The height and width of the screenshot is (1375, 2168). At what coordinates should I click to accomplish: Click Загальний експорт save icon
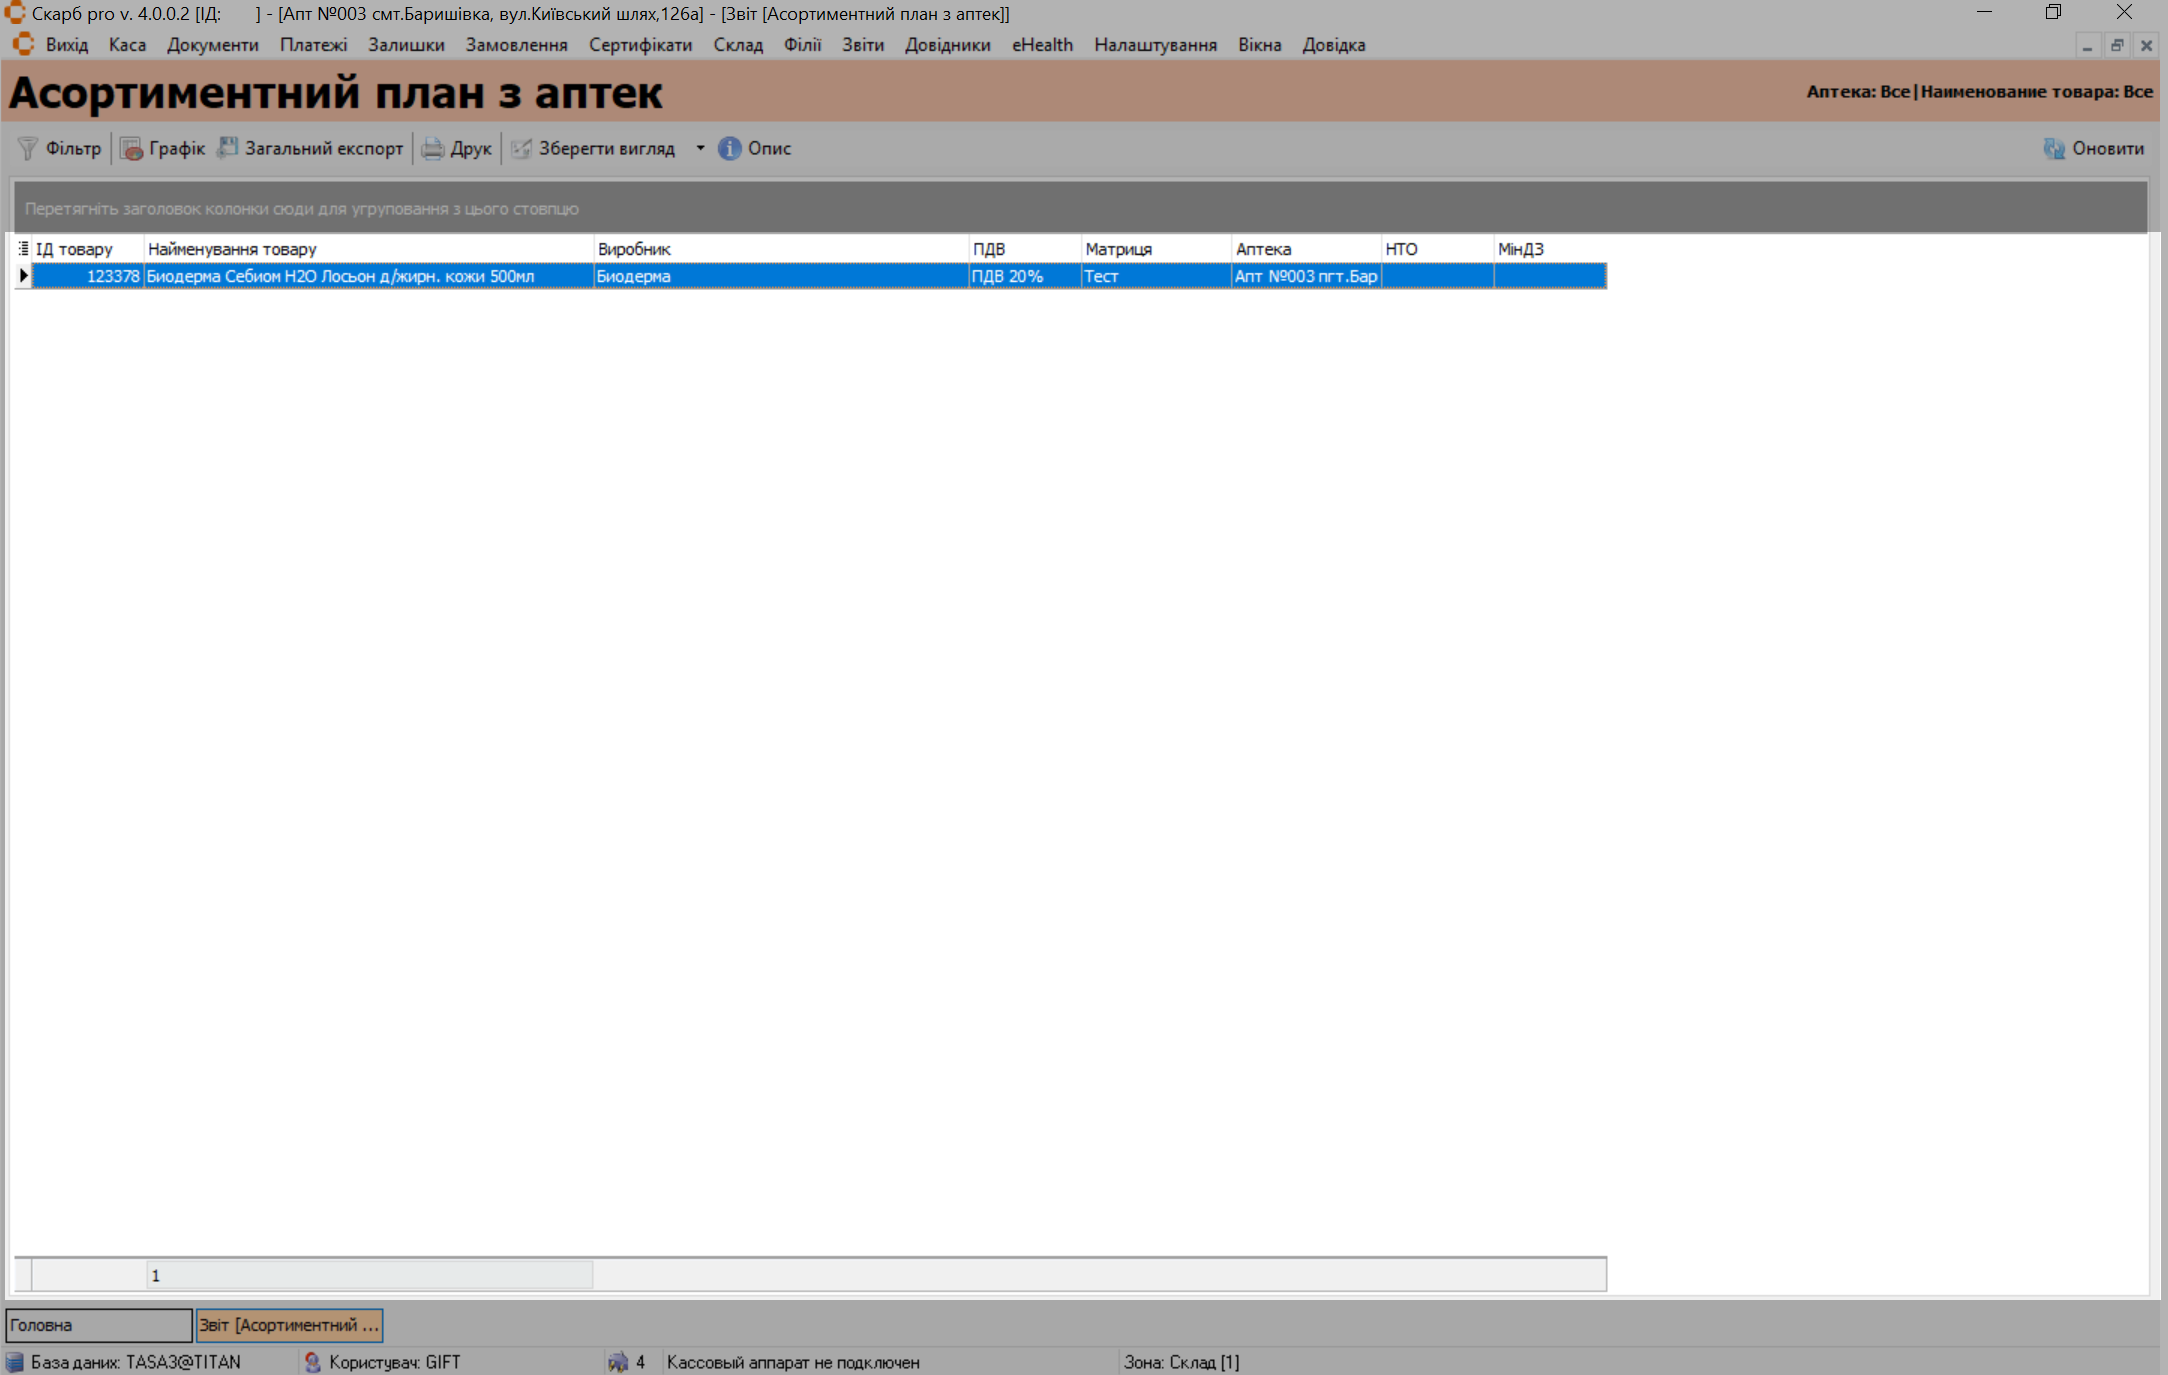pos(228,148)
